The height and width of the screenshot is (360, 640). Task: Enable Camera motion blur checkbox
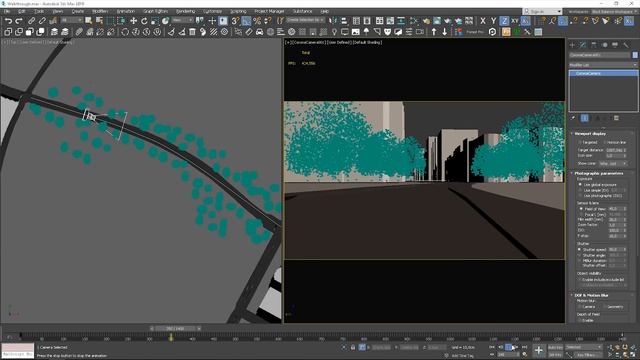580,307
